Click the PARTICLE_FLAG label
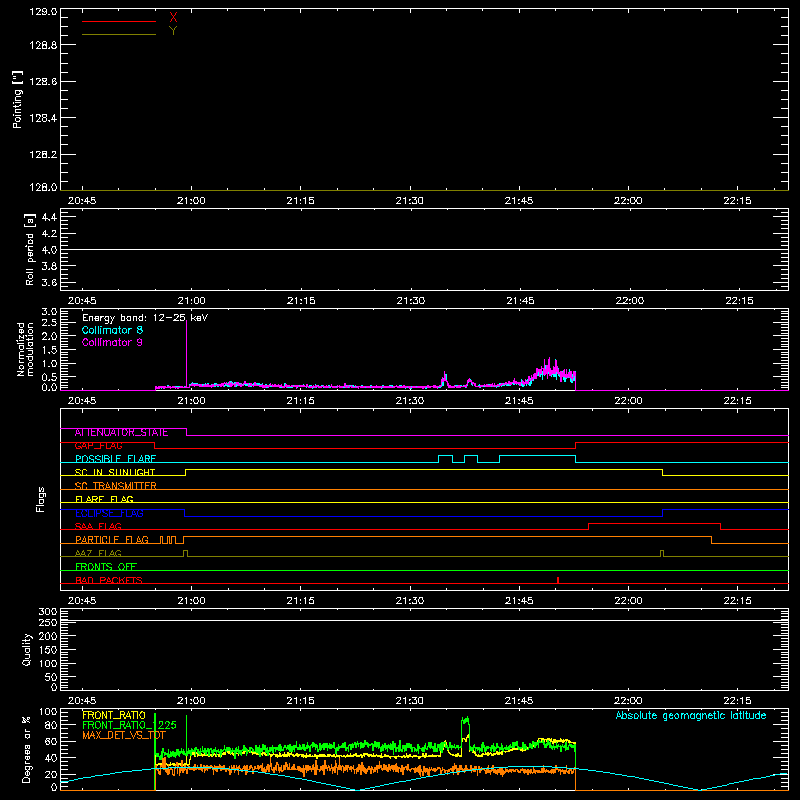 [112, 540]
